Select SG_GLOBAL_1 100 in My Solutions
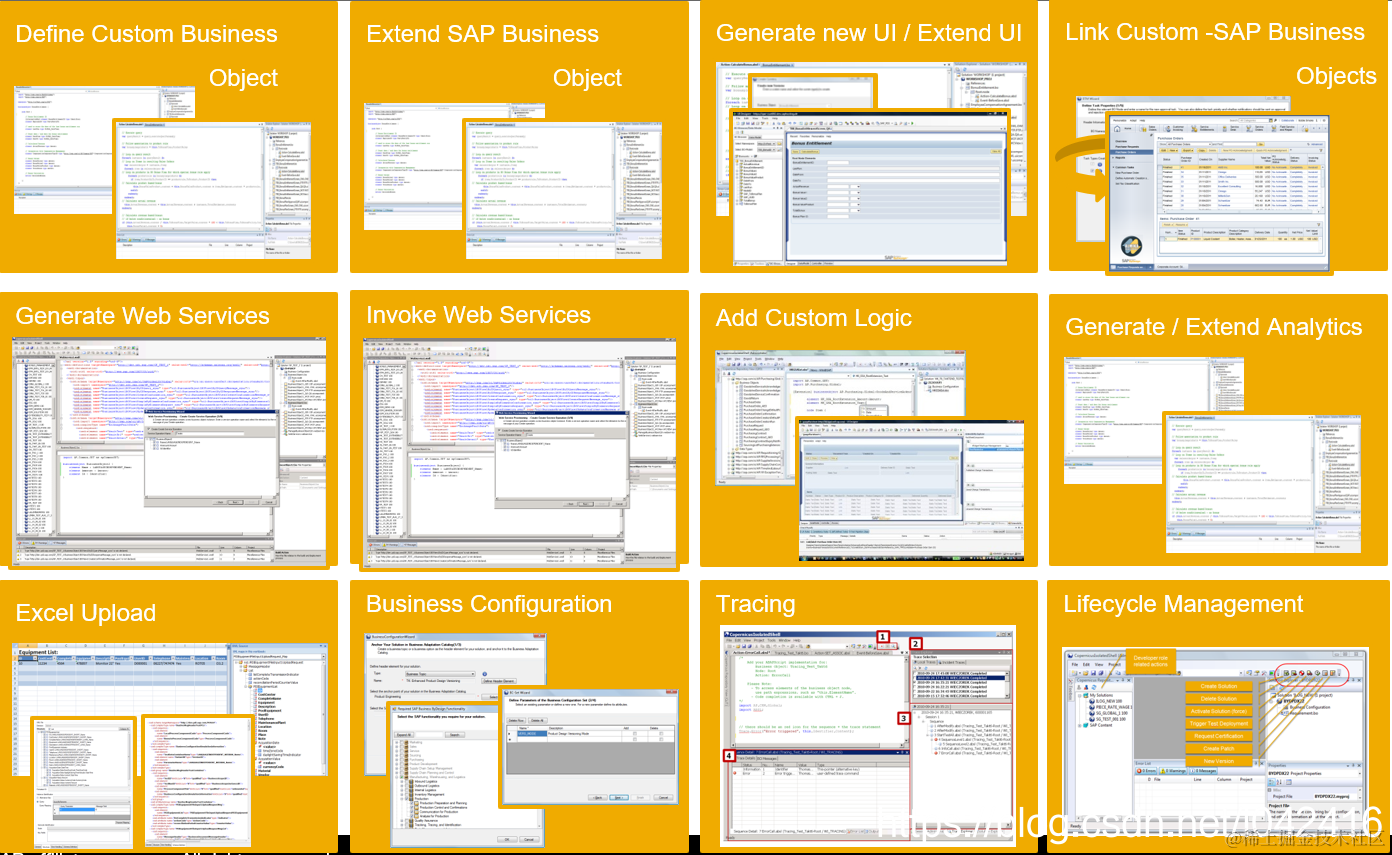This screenshot has height=855, width=1392. click(x=1111, y=713)
